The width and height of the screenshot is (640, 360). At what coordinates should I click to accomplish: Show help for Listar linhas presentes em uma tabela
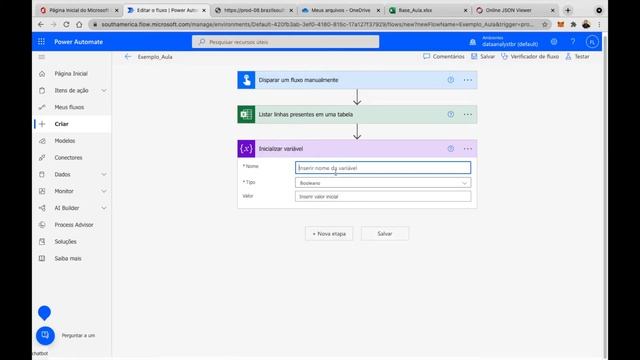[x=451, y=114]
